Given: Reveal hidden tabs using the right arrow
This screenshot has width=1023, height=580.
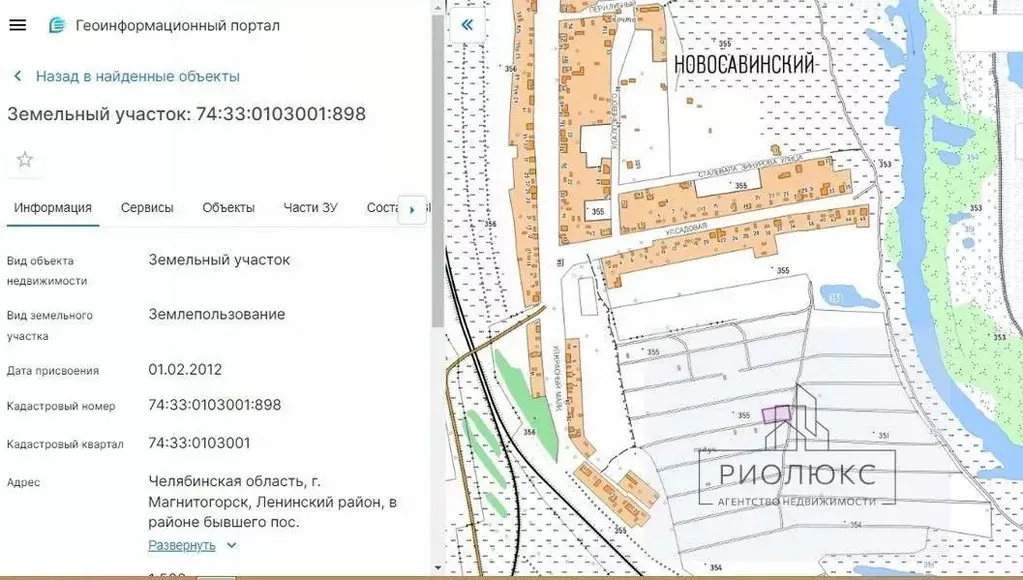Looking at the screenshot, I should click(x=412, y=210).
